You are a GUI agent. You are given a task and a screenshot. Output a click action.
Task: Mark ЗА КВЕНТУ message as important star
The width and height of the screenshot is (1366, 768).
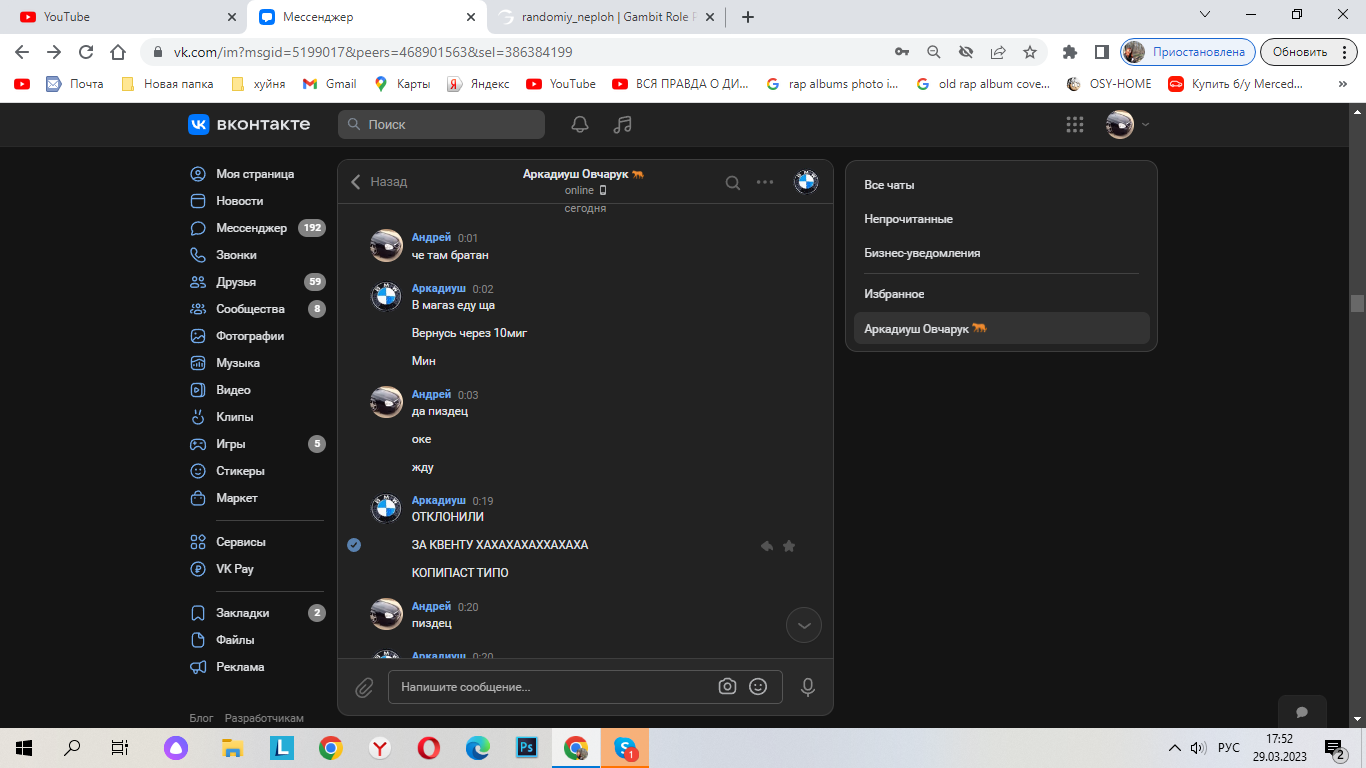789,546
